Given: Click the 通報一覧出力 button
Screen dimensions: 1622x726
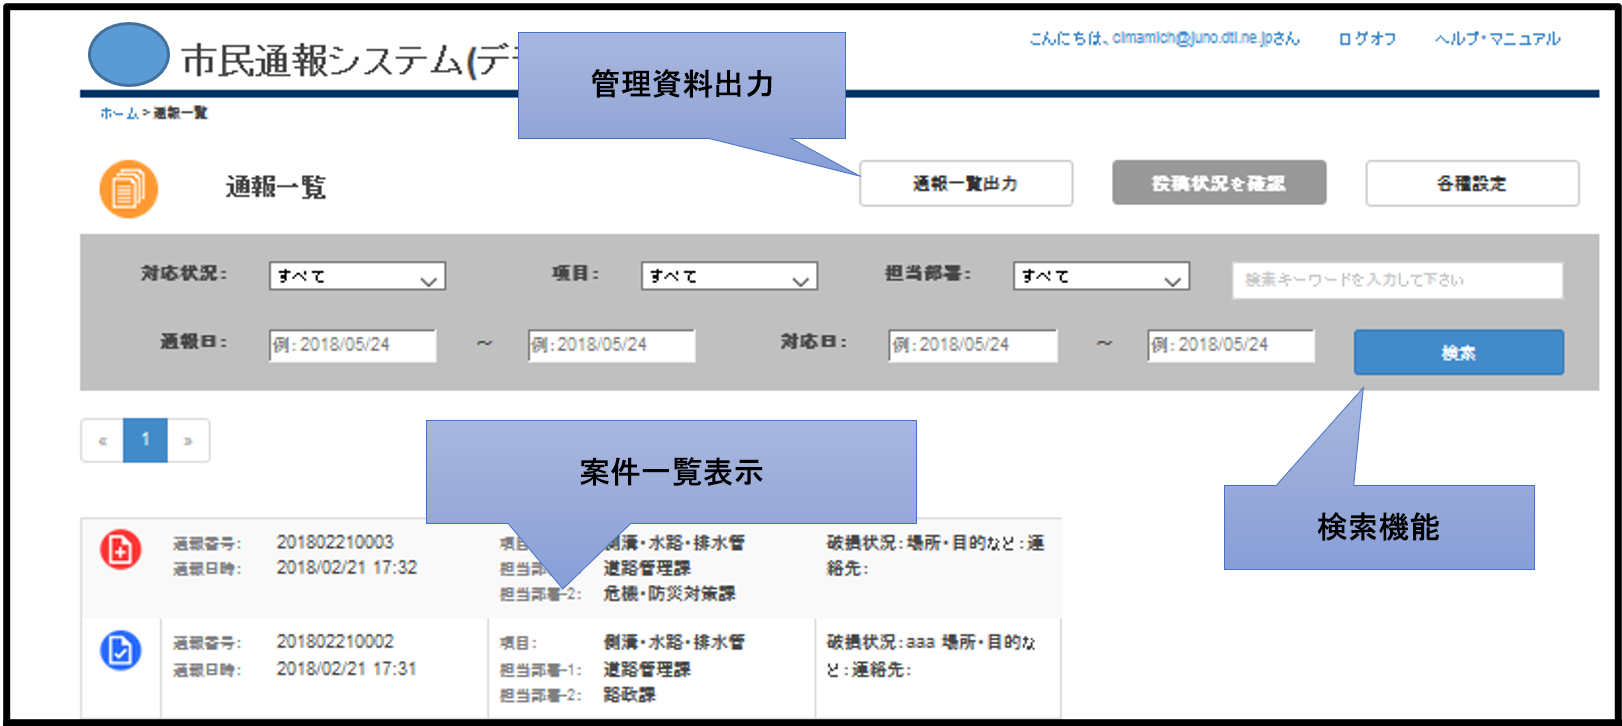Looking at the screenshot, I should click(x=965, y=184).
